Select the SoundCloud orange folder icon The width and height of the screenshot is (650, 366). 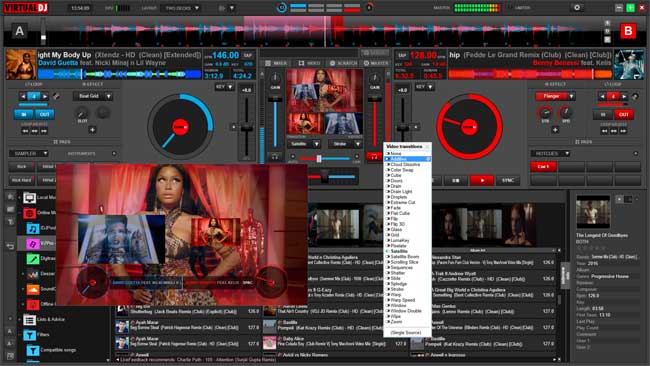(33, 289)
